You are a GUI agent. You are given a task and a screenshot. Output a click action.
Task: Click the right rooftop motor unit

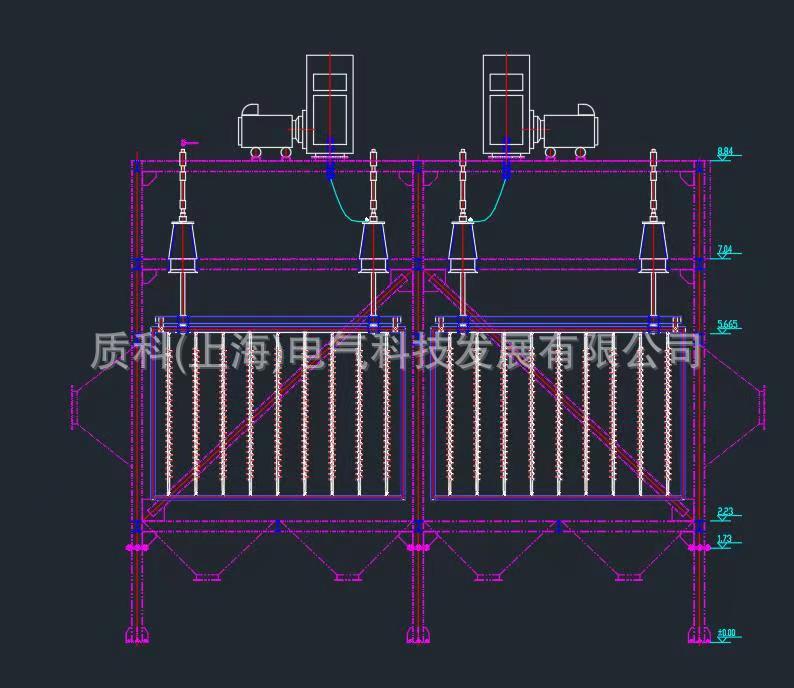click(x=570, y=130)
